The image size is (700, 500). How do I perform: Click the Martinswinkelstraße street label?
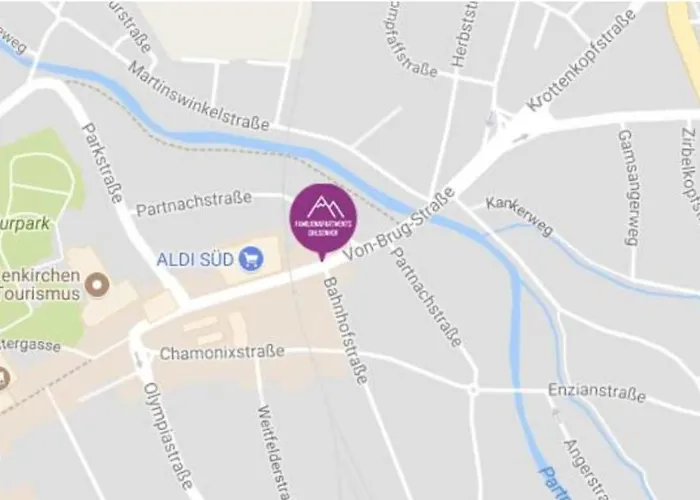pyautogui.click(x=199, y=96)
